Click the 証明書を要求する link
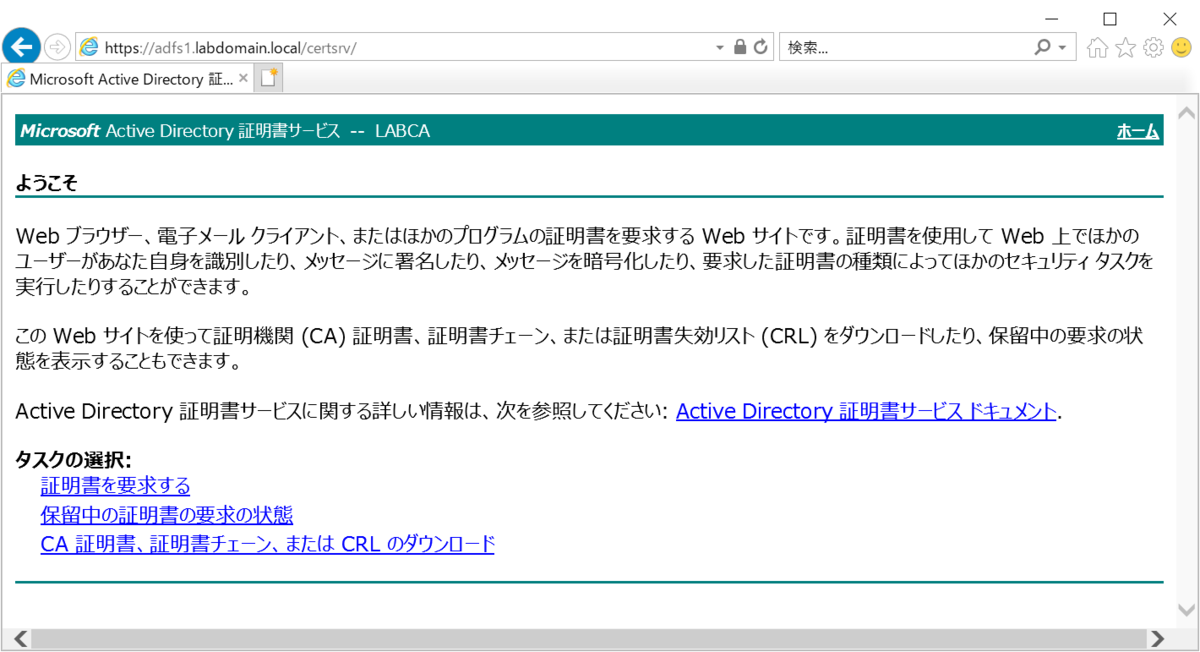Screen dimensions: 1200x652 [x=115, y=486]
